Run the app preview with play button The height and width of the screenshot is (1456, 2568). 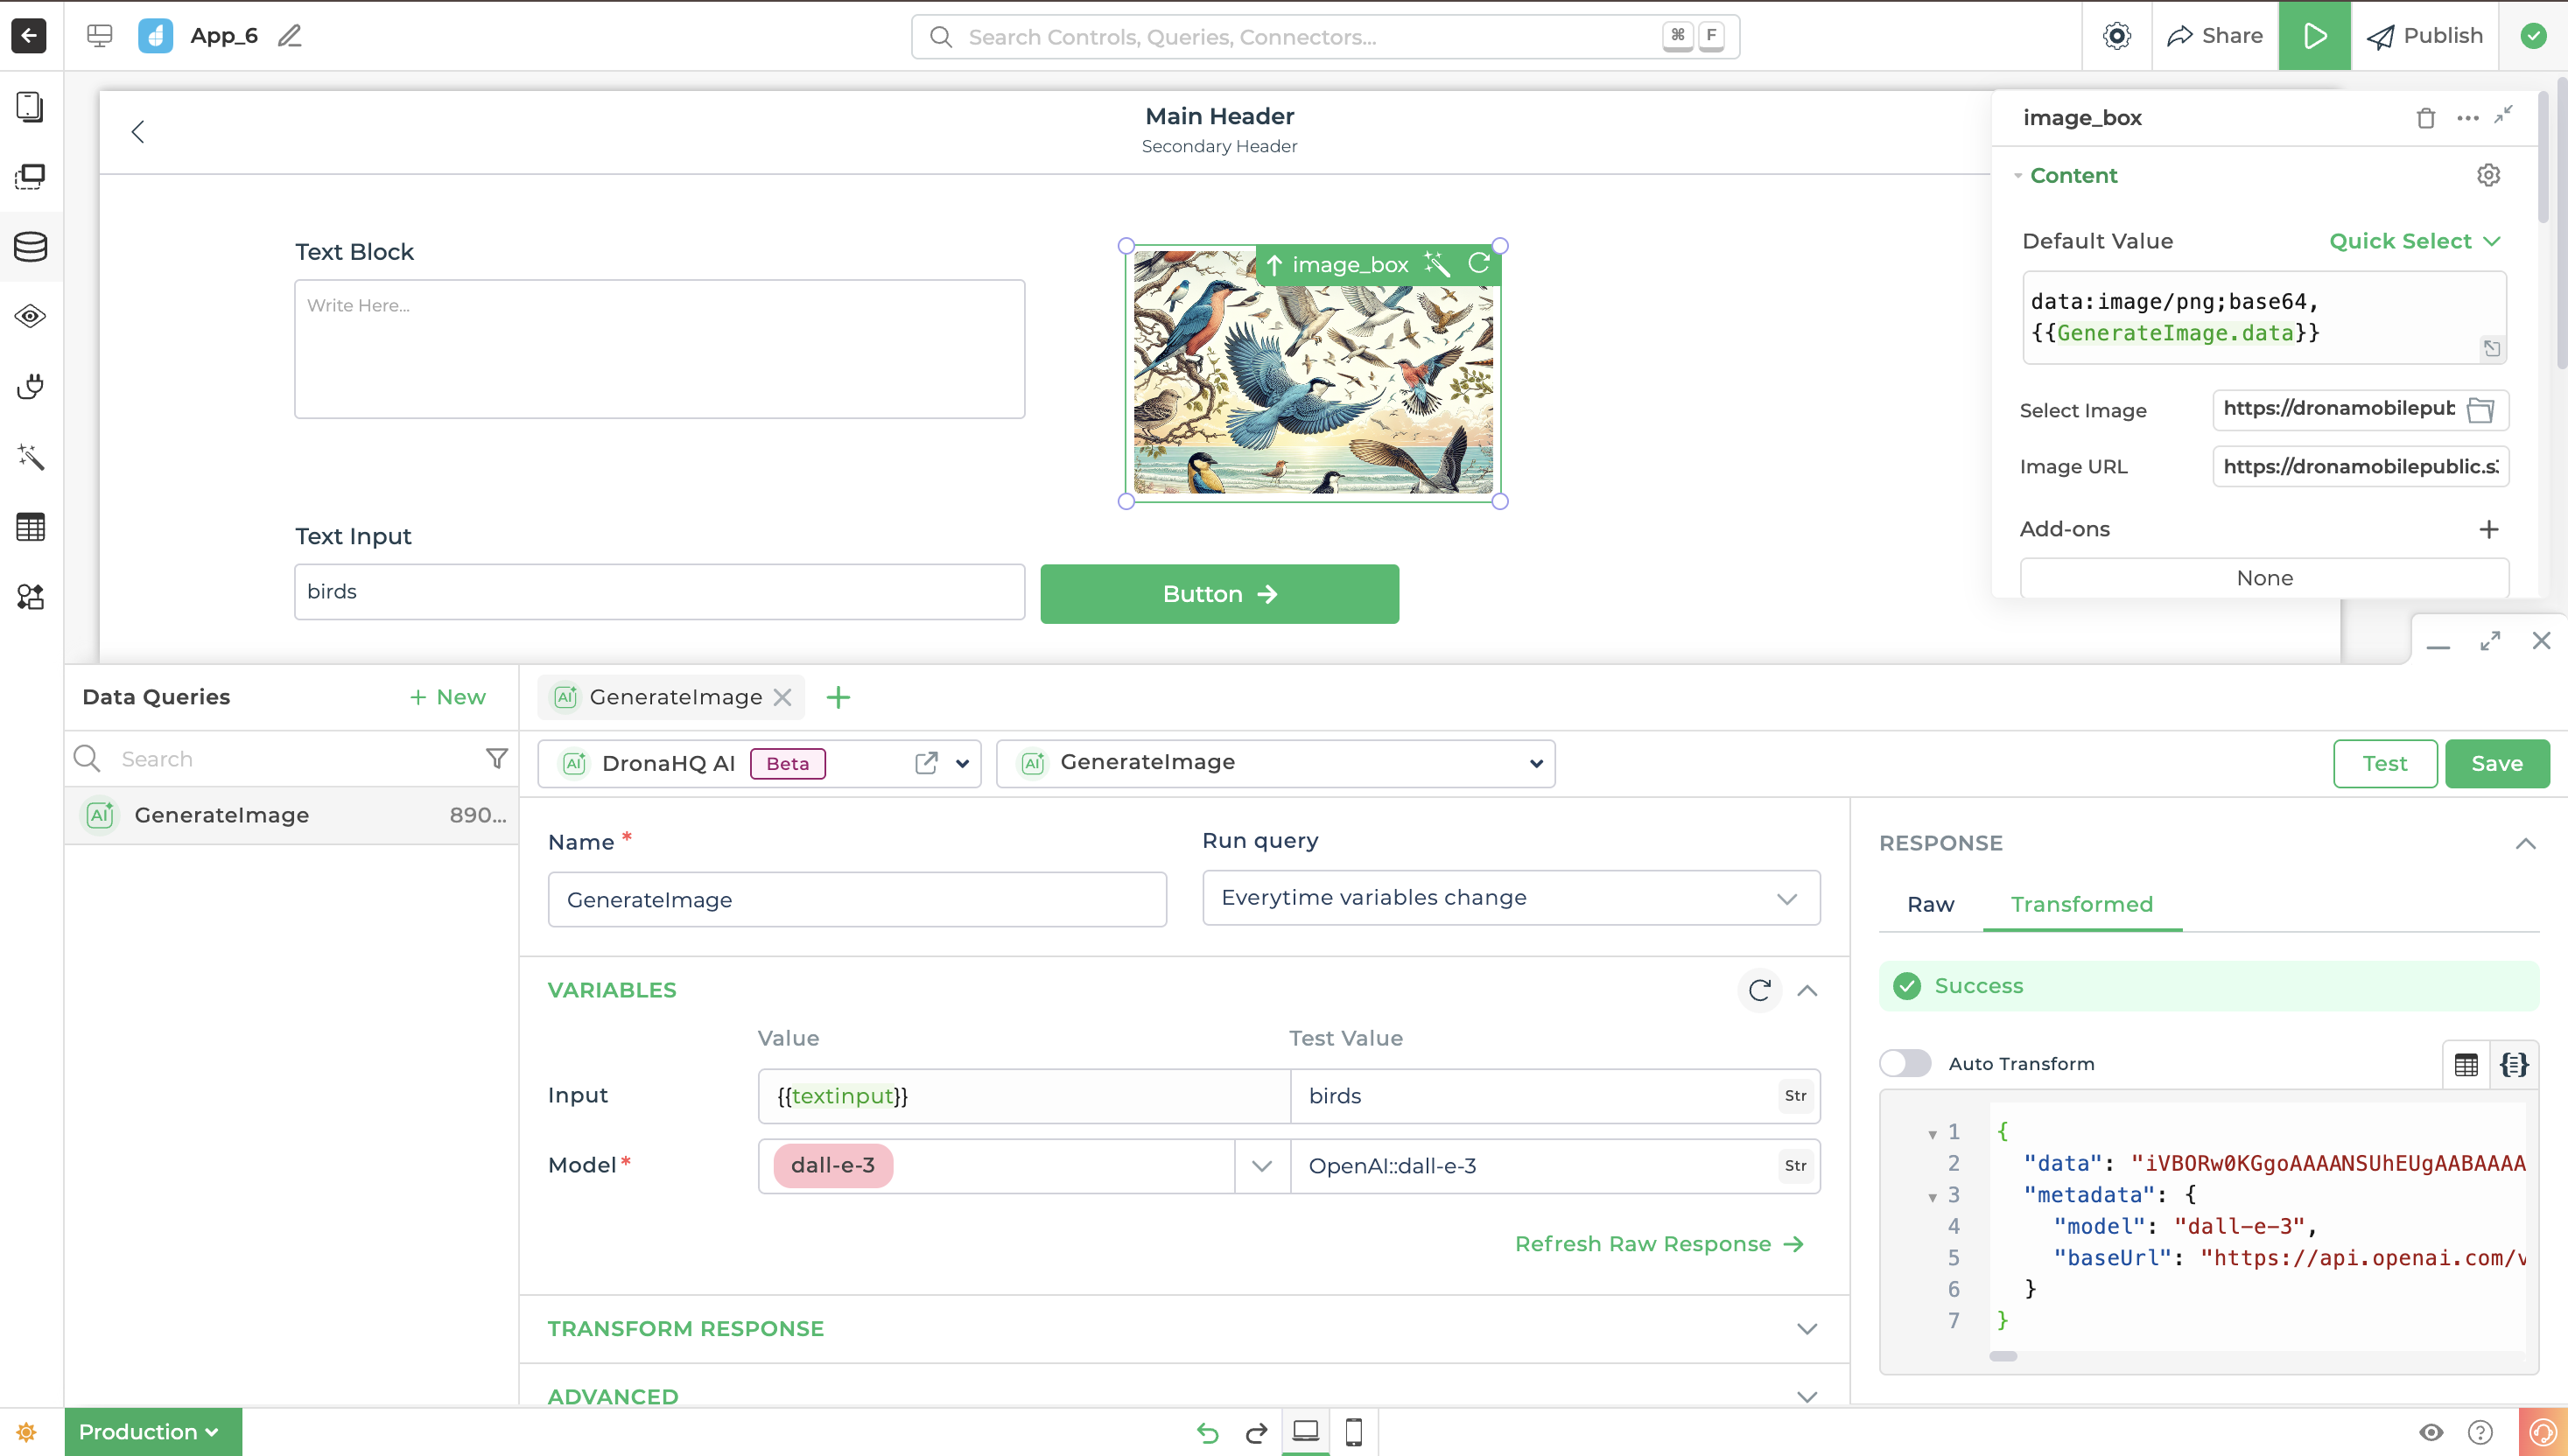2314,36
